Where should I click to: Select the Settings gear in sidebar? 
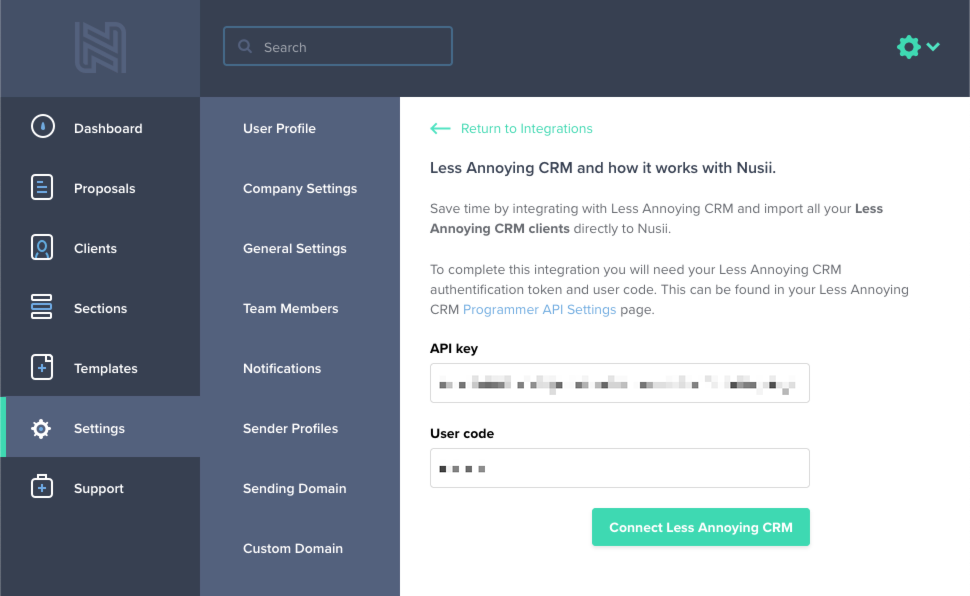click(x=41, y=429)
